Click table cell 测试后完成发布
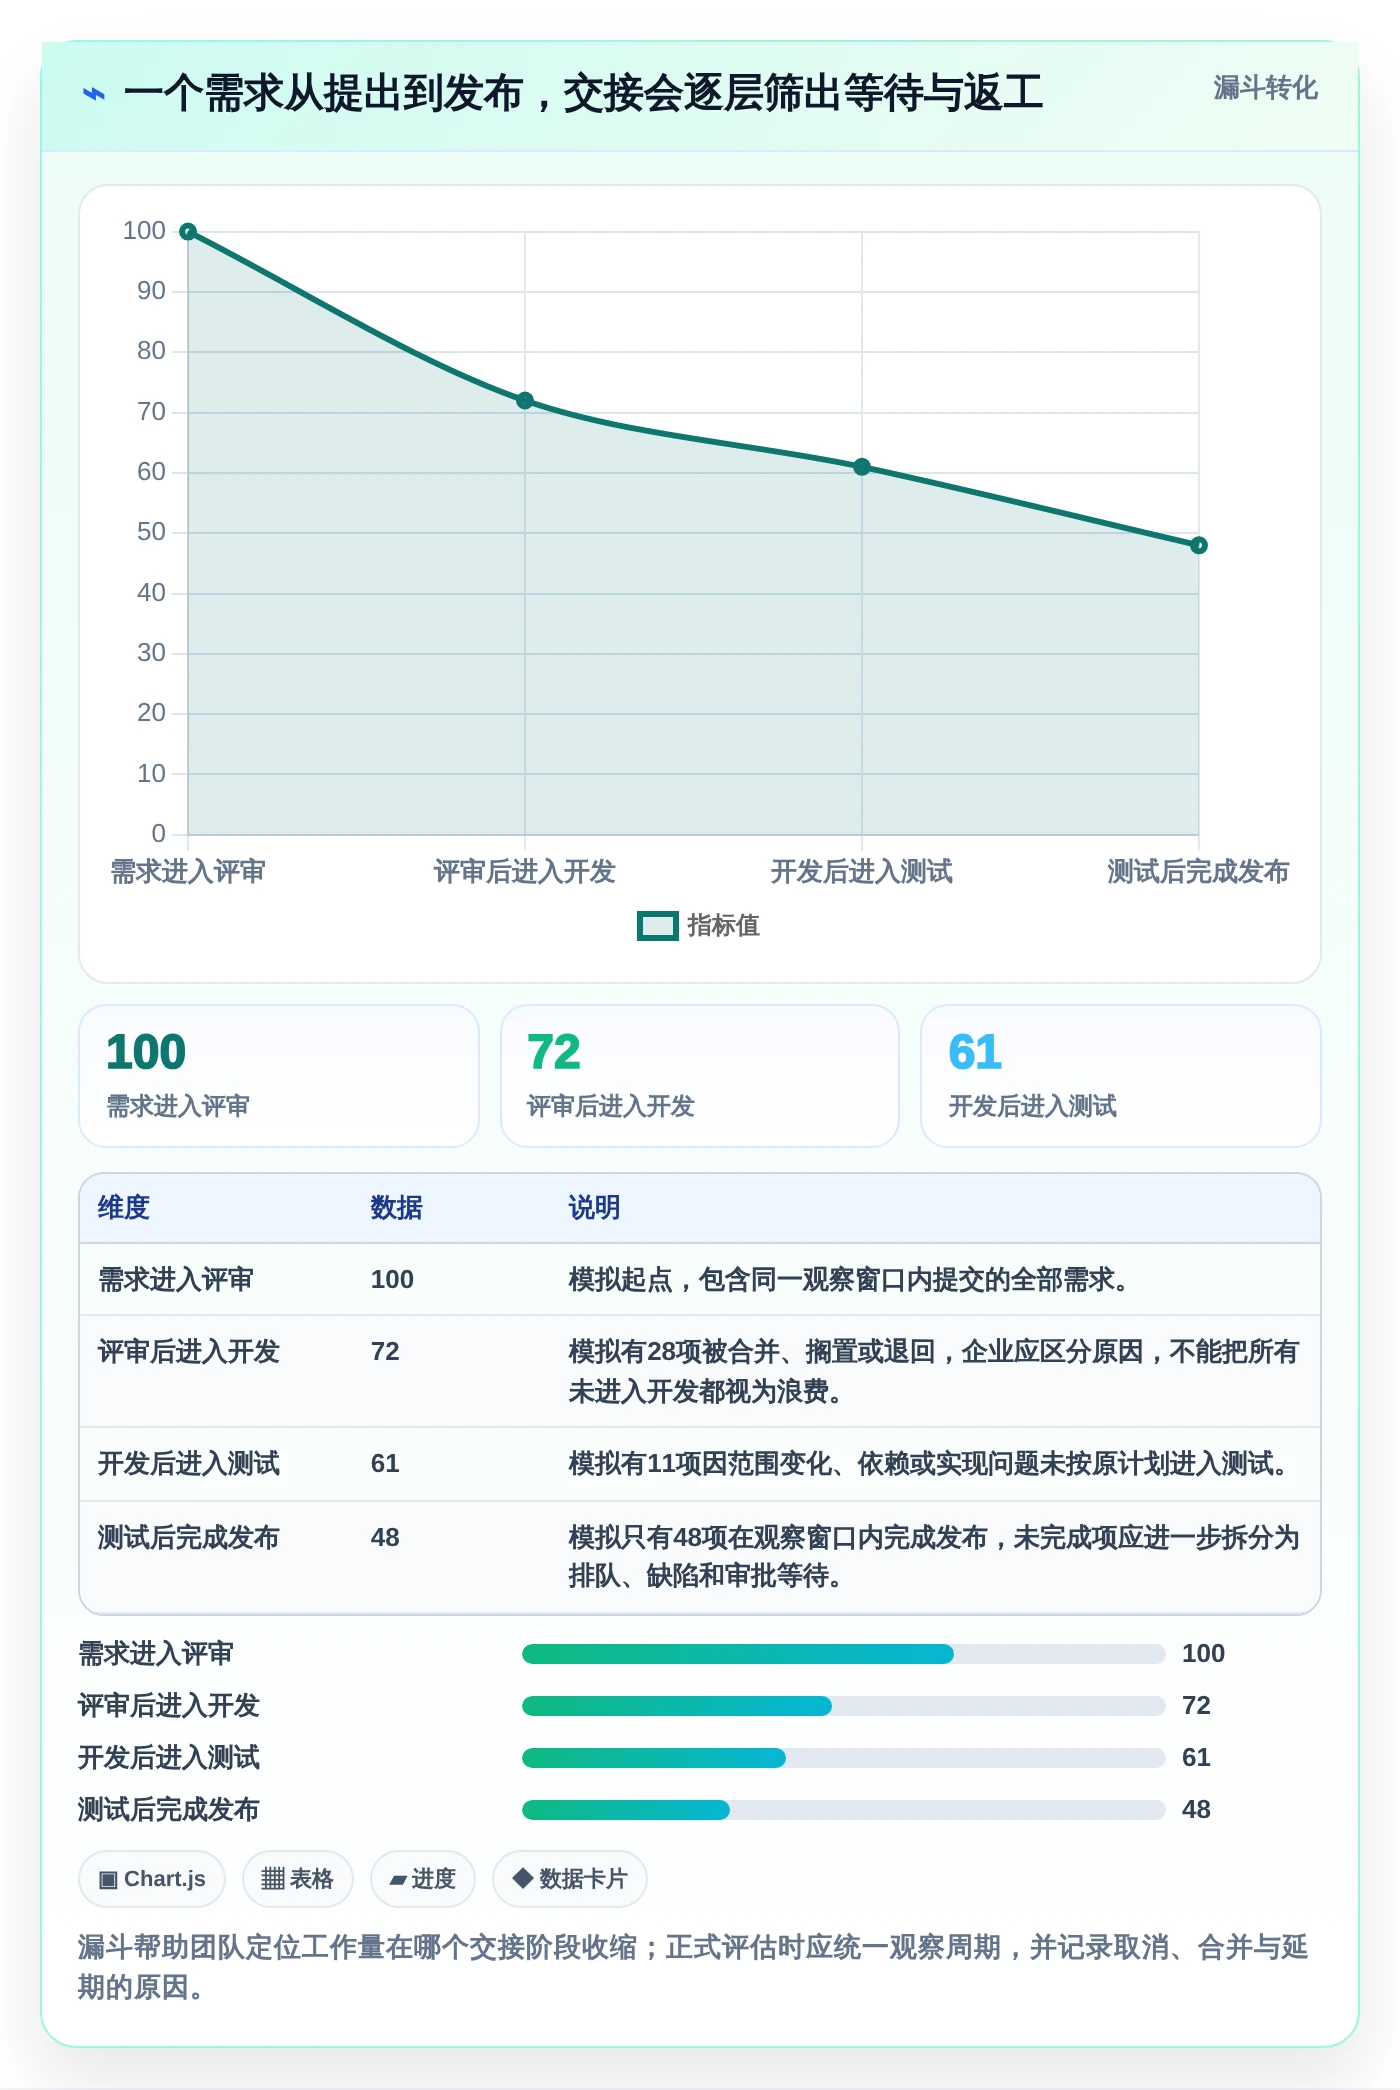1400x2090 pixels. [x=189, y=1538]
